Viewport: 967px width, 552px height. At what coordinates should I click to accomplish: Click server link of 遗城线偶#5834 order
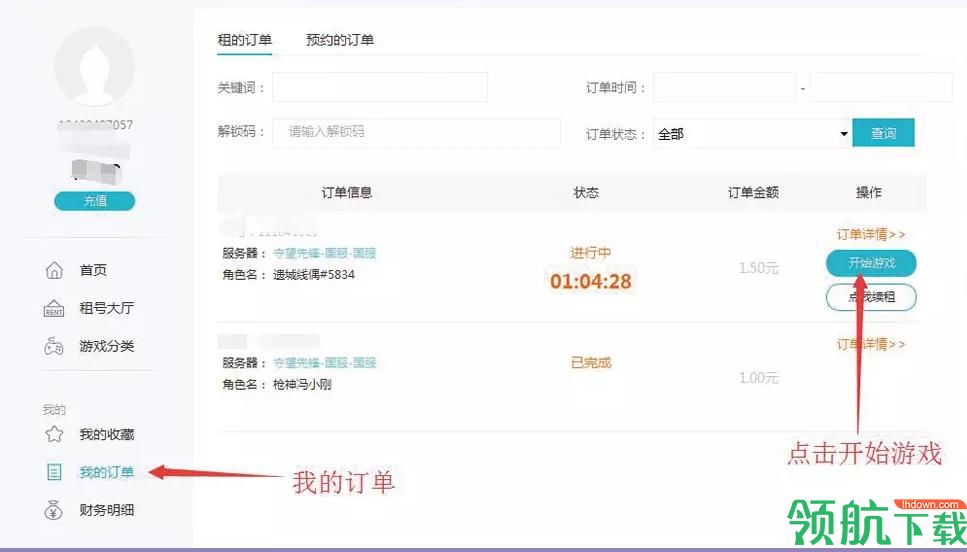tap(325, 253)
